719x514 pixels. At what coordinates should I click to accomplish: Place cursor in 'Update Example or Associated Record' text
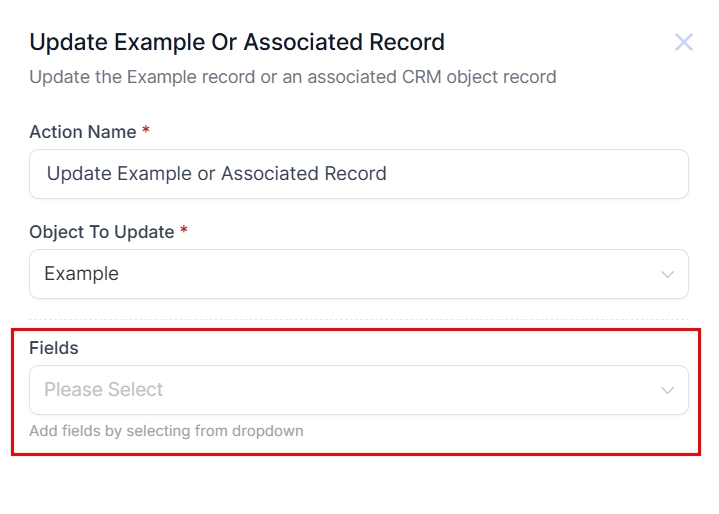(216, 174)
